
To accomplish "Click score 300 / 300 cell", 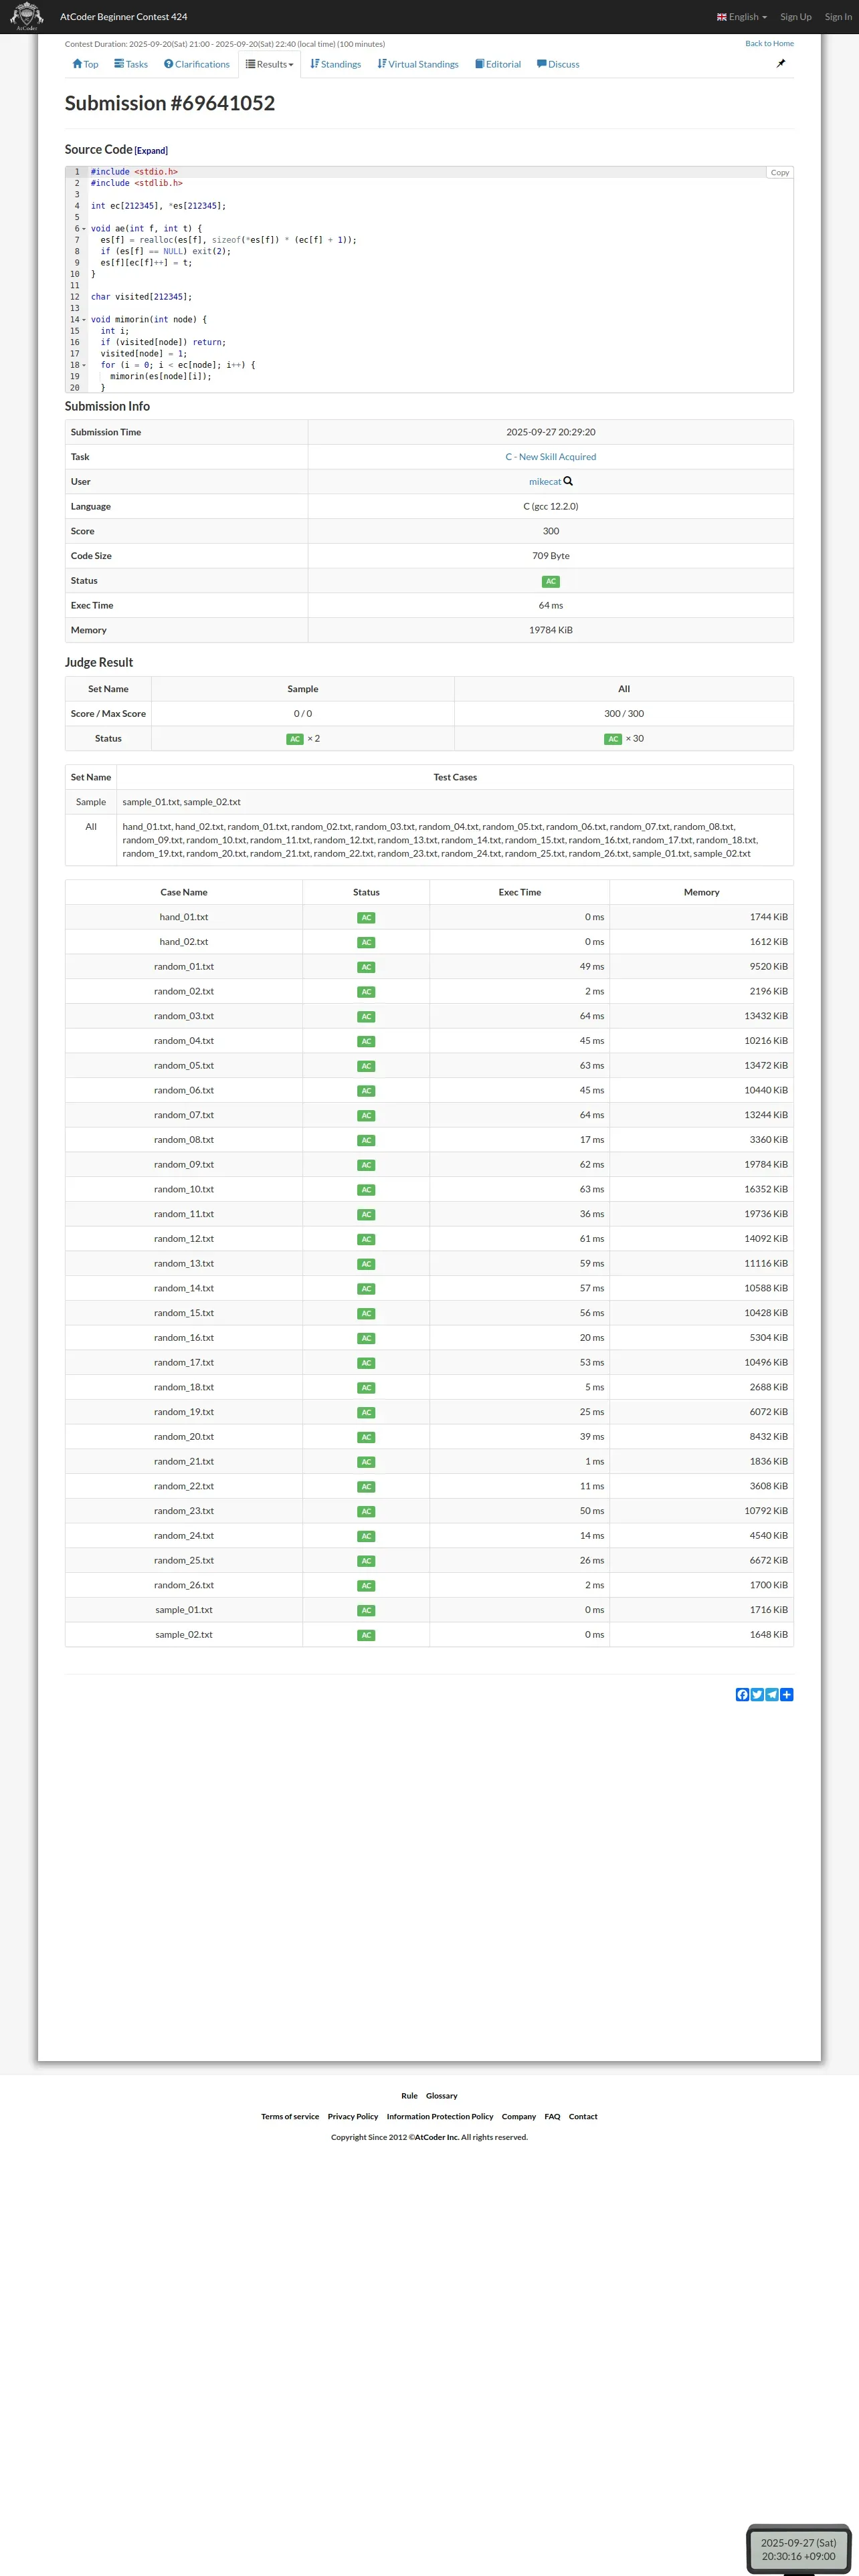I will 624,714.
